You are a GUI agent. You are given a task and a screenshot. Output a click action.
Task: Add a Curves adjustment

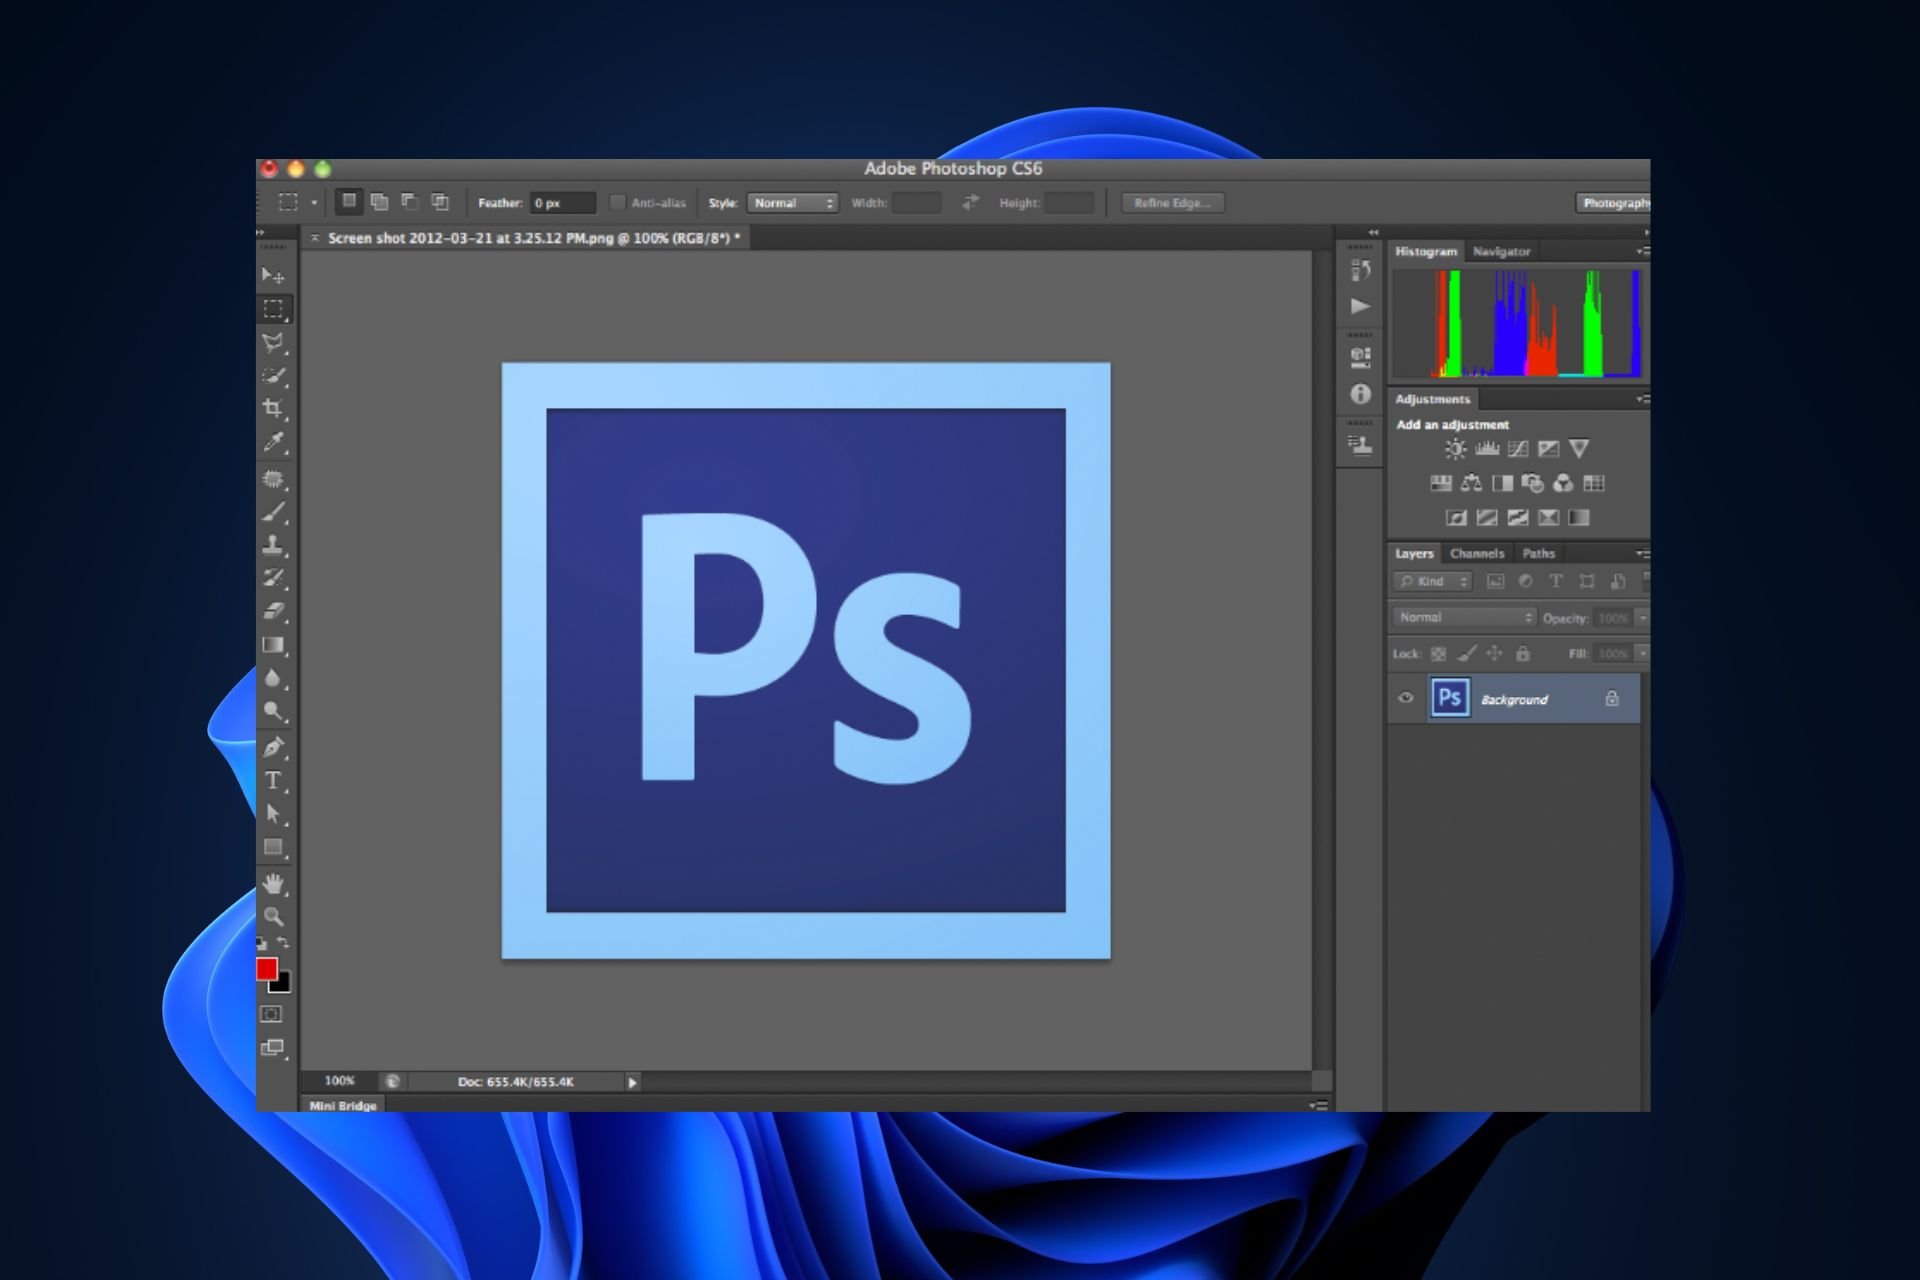click(x=1518, y=449)
